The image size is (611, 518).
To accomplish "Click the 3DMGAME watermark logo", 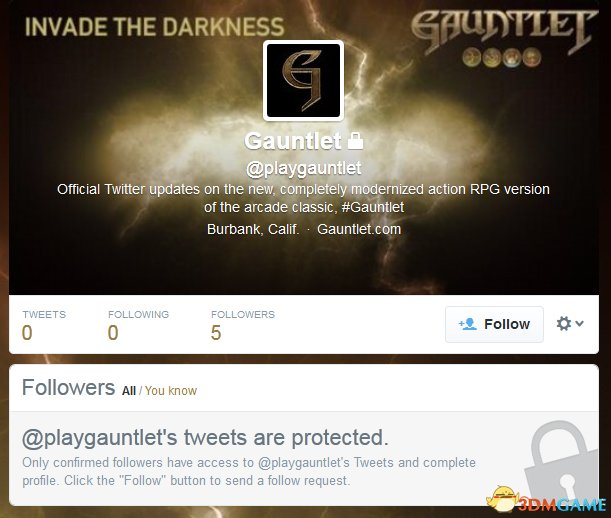I will click(546, 499).
